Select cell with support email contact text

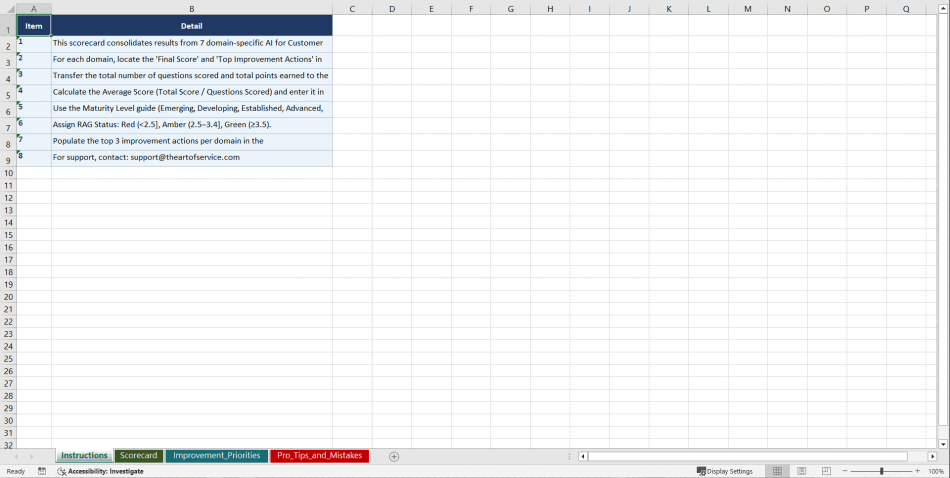pos(191,158)
